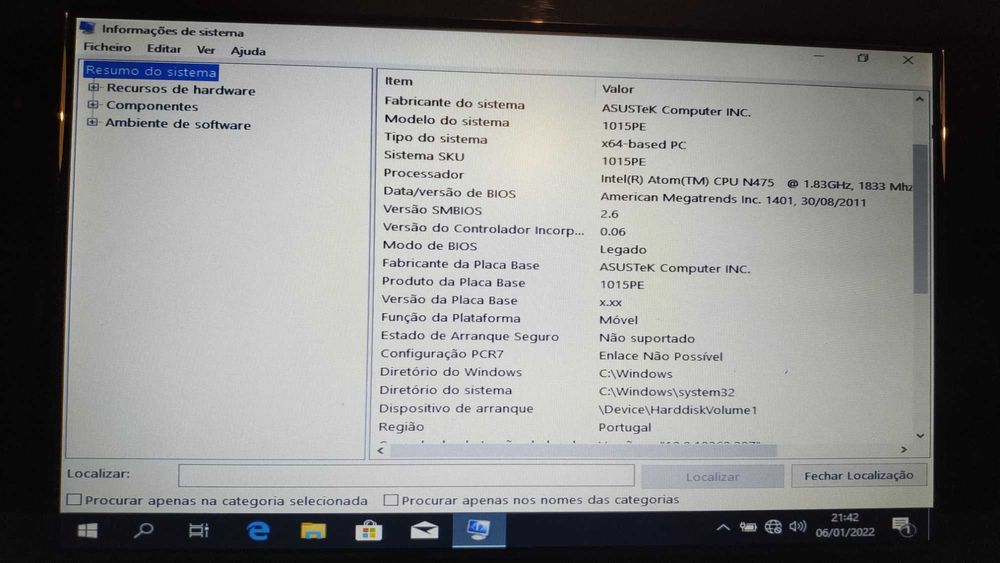Select System Information taskbar icon

[478, 530]
